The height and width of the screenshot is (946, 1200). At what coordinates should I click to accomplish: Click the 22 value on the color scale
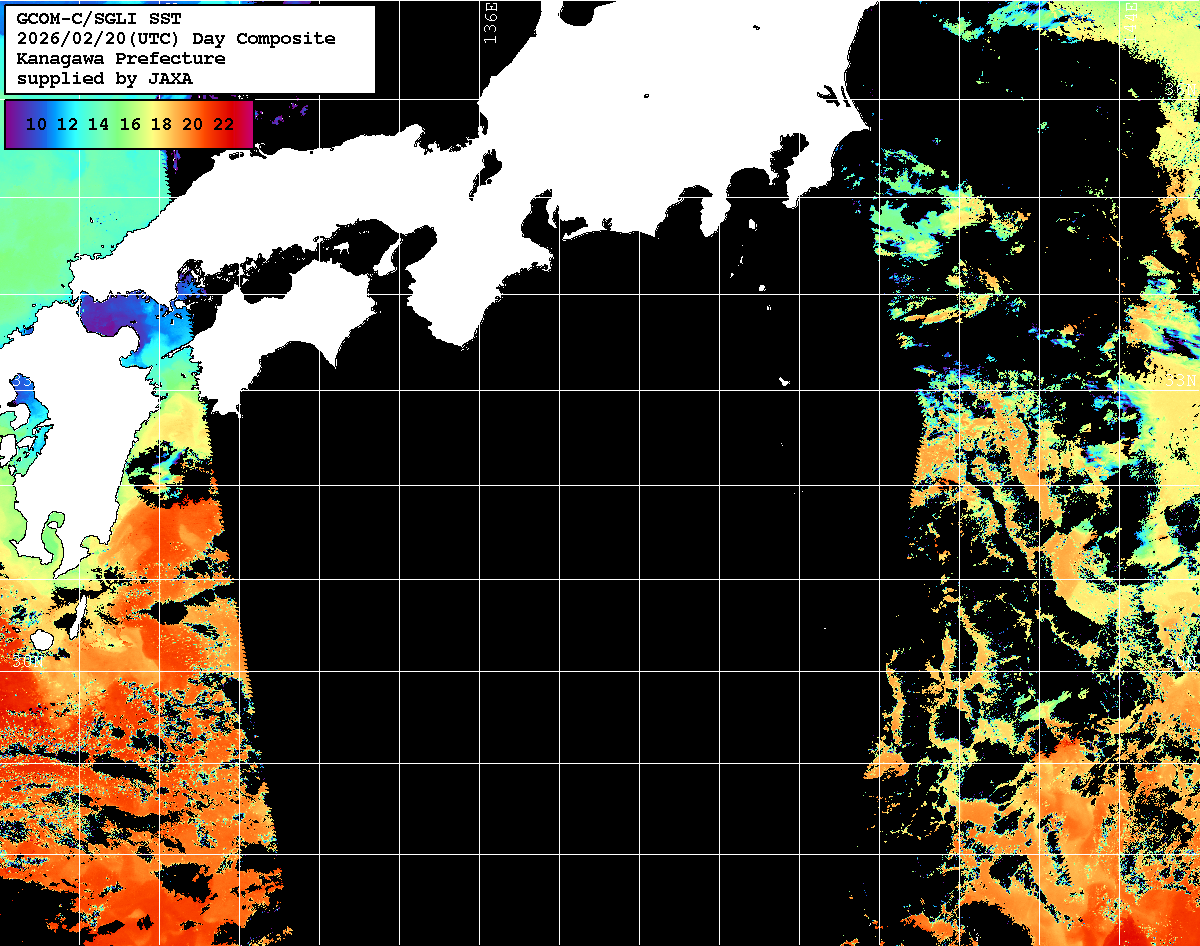click(223, 125)
